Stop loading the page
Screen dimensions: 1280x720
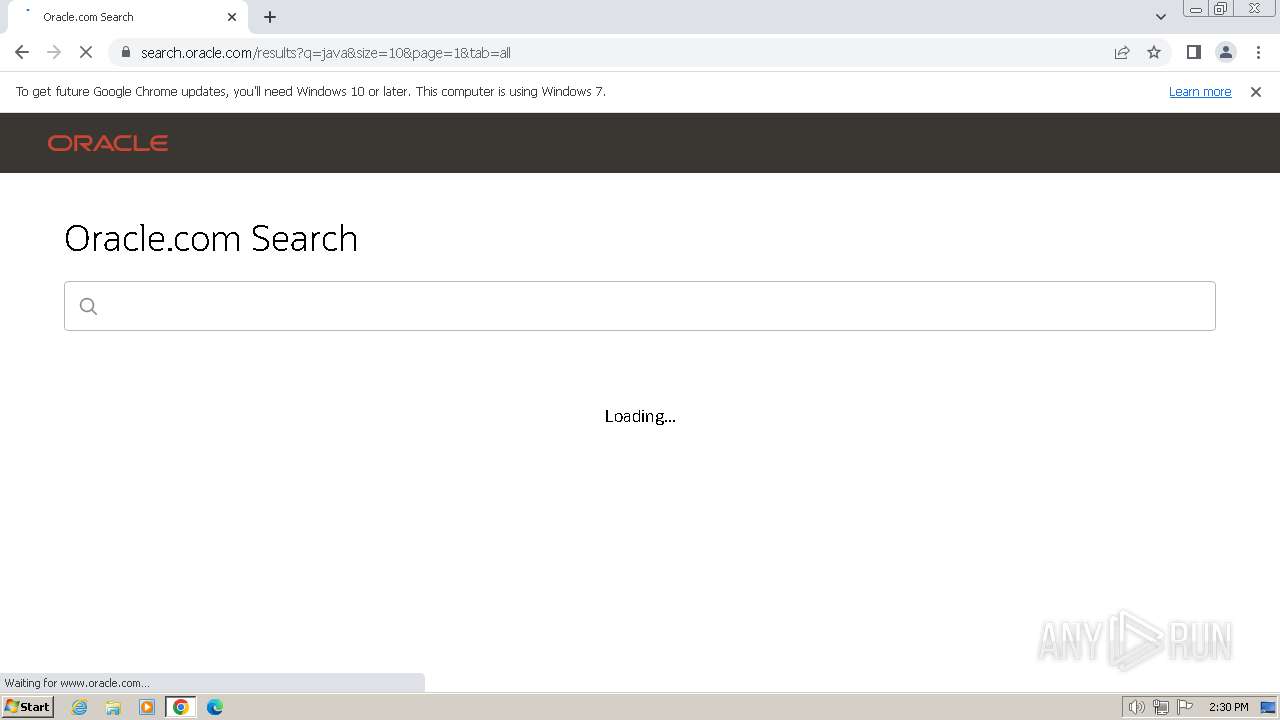[x=86, y=52]
